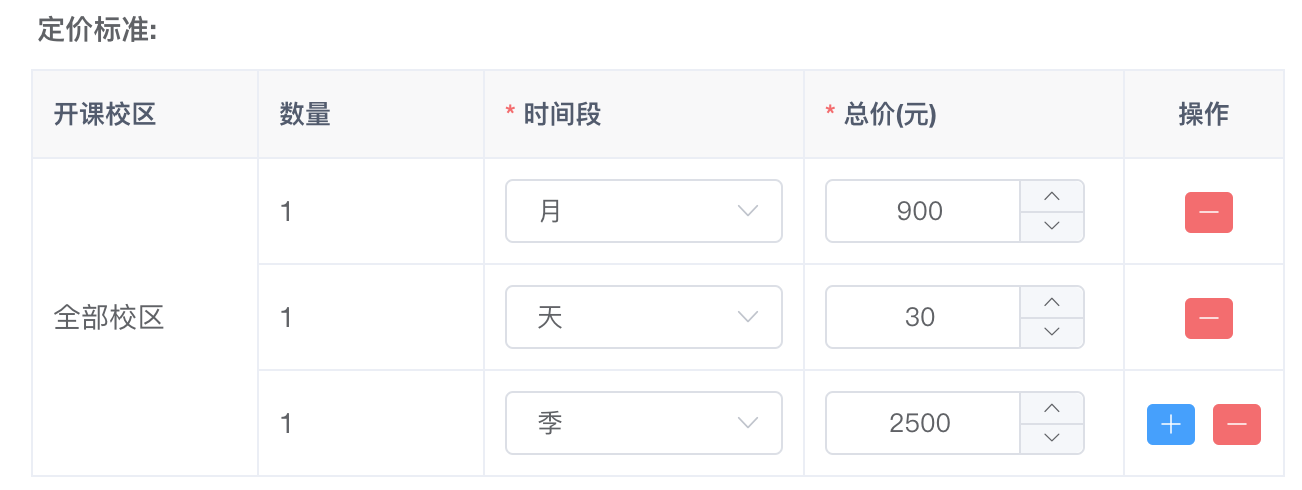Focus the 900 price input field
Image resolution: width=1302 pixels, height=490 pixels.
[x=922, y=211]
